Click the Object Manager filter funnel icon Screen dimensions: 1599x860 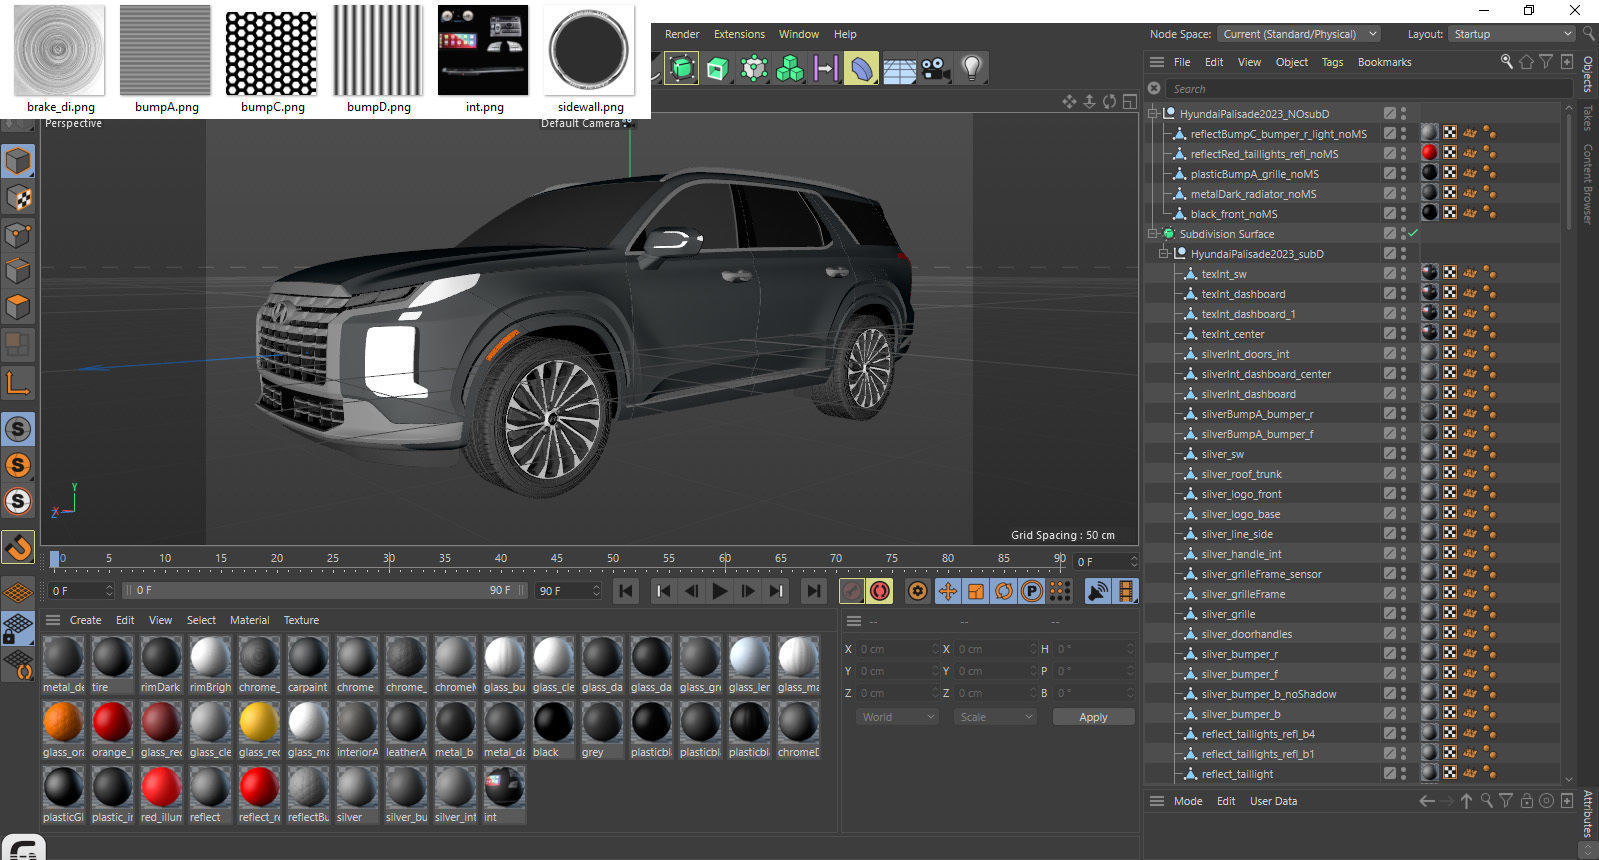tap(1546, 62)
